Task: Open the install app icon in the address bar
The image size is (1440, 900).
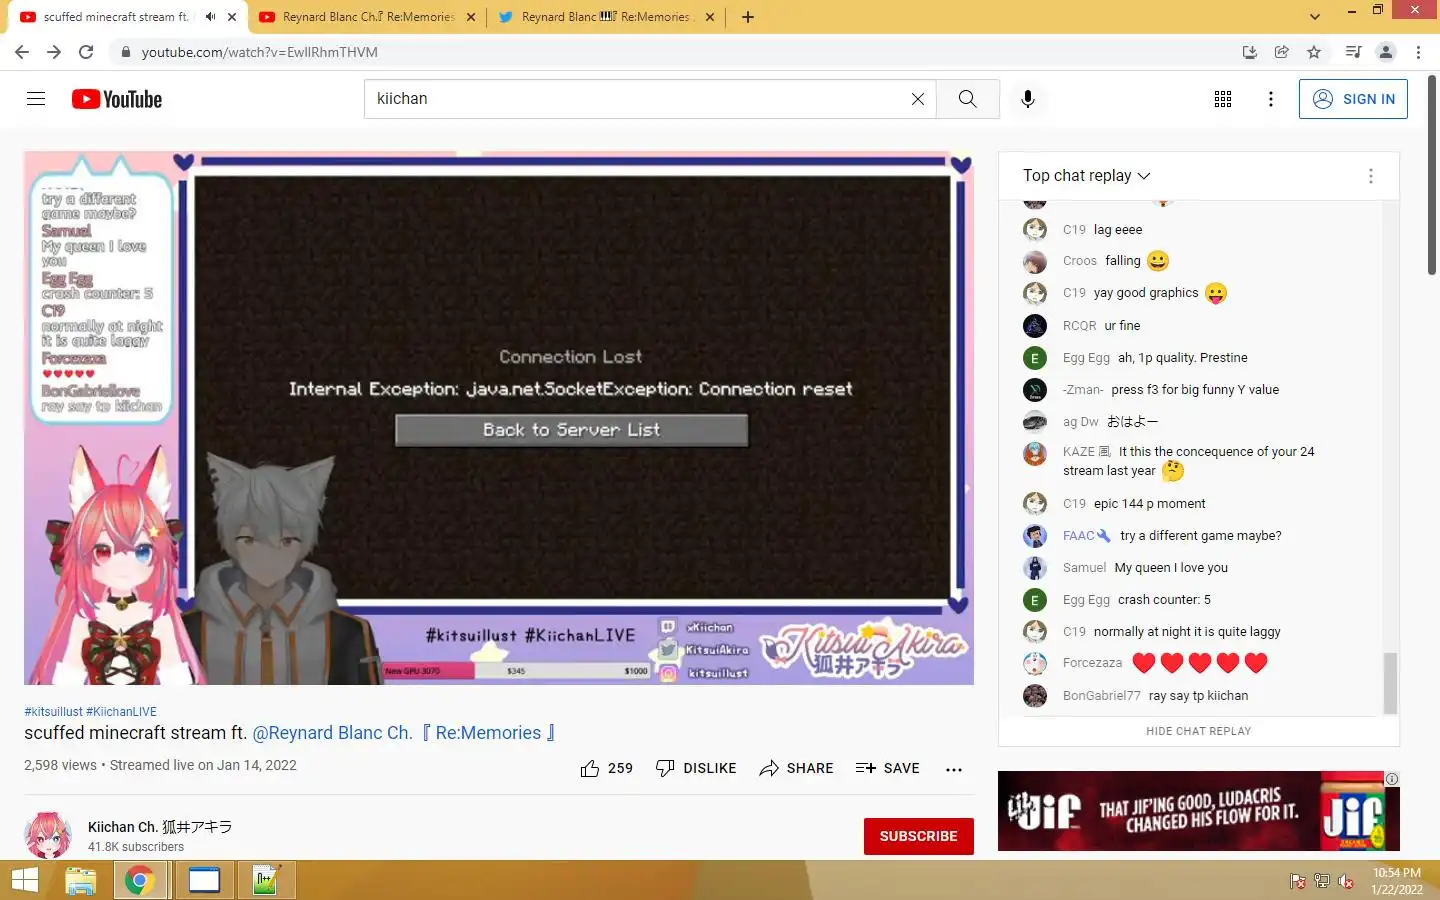Action: coord(1249,52)
